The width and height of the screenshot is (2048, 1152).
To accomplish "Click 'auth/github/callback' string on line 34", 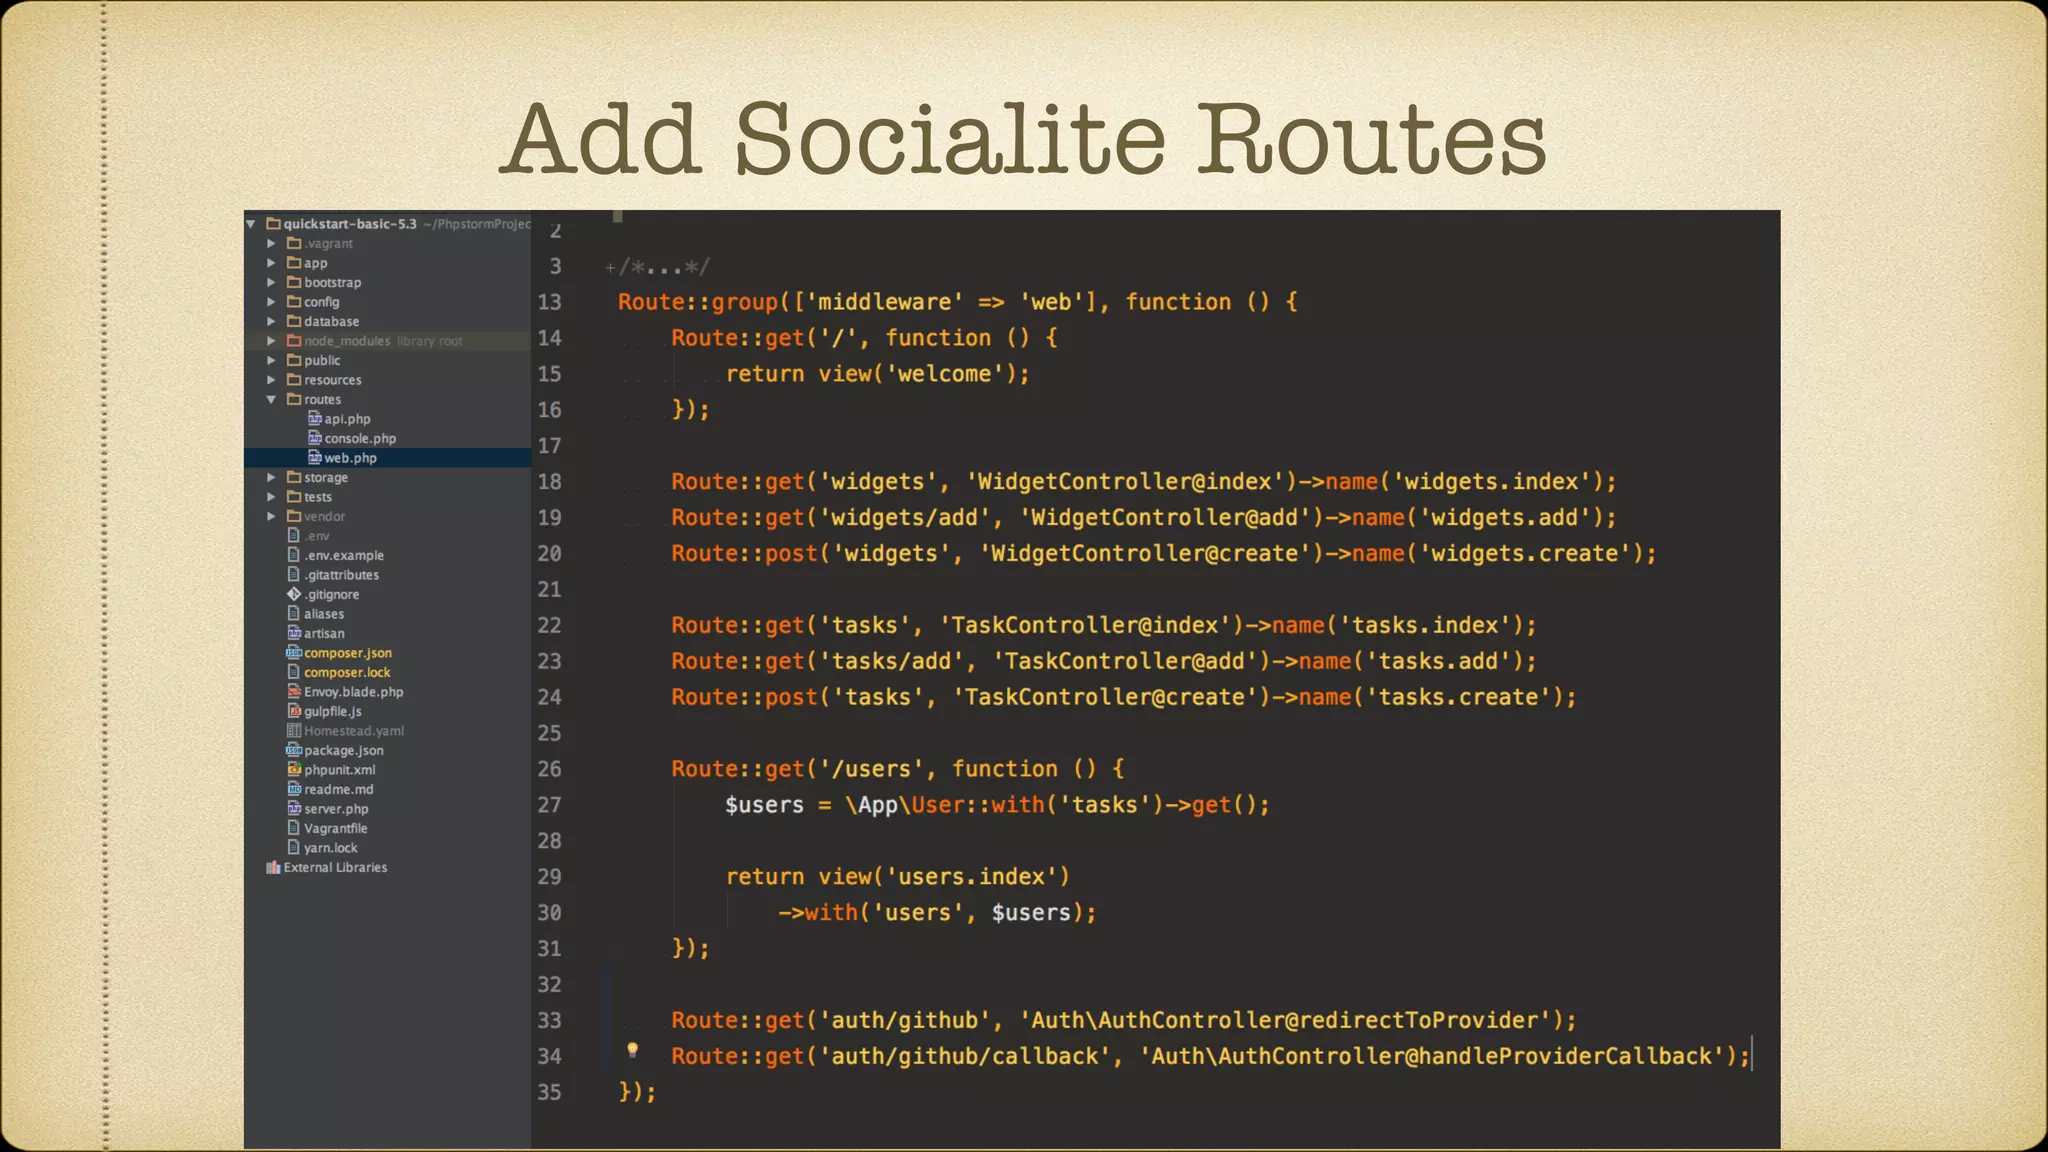I will tap(965, 1057).
